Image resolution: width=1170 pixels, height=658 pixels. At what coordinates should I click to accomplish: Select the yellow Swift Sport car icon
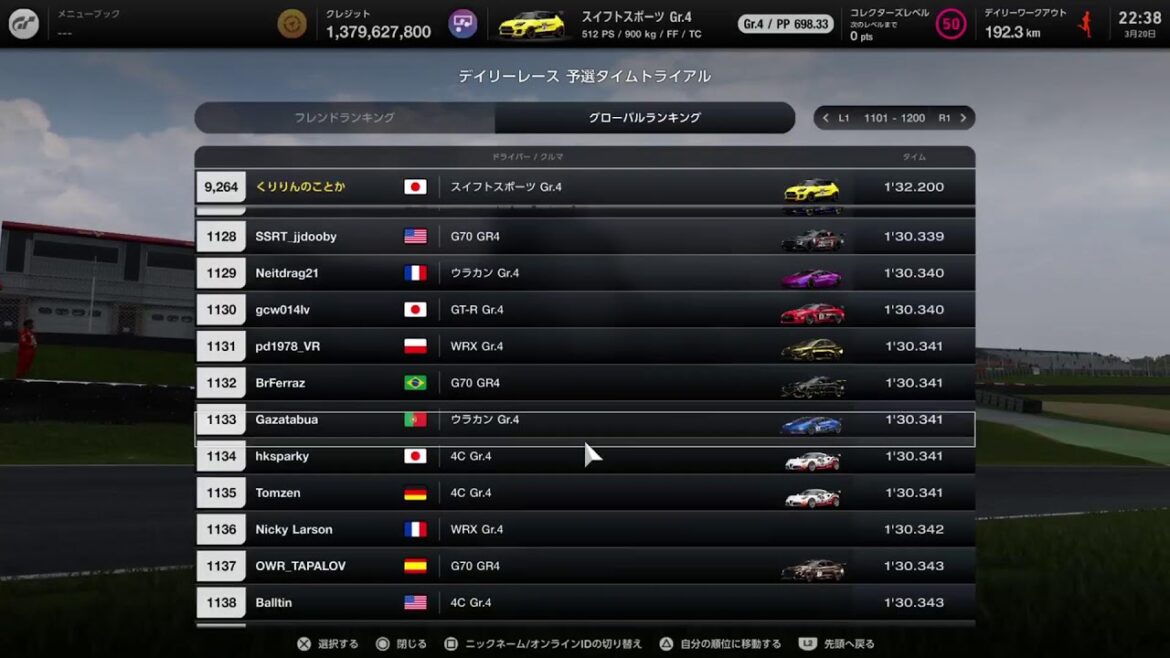[532, 25]
